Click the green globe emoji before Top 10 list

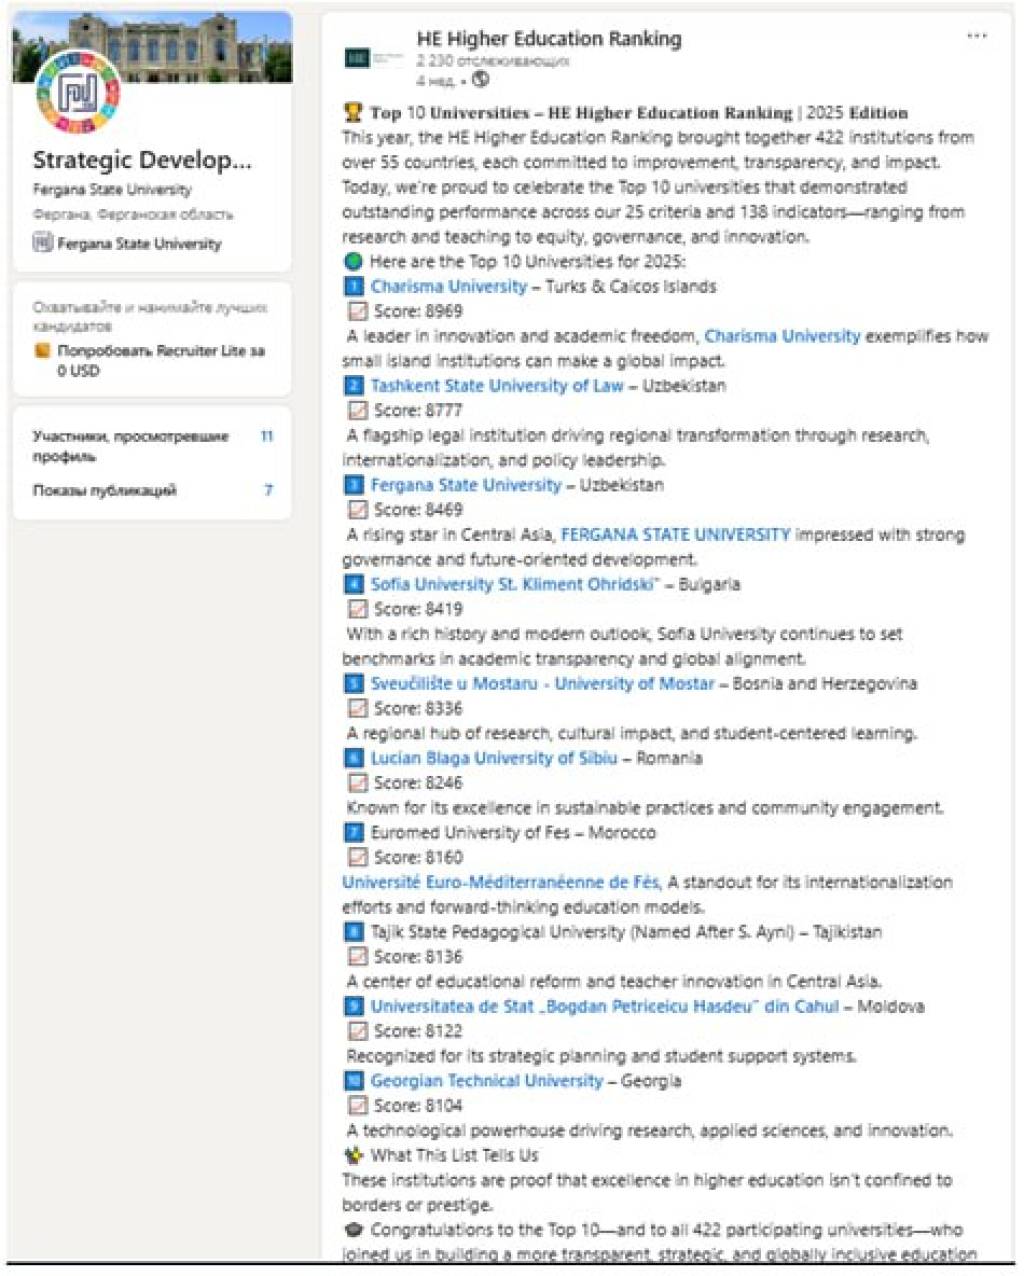click(352, 262)
